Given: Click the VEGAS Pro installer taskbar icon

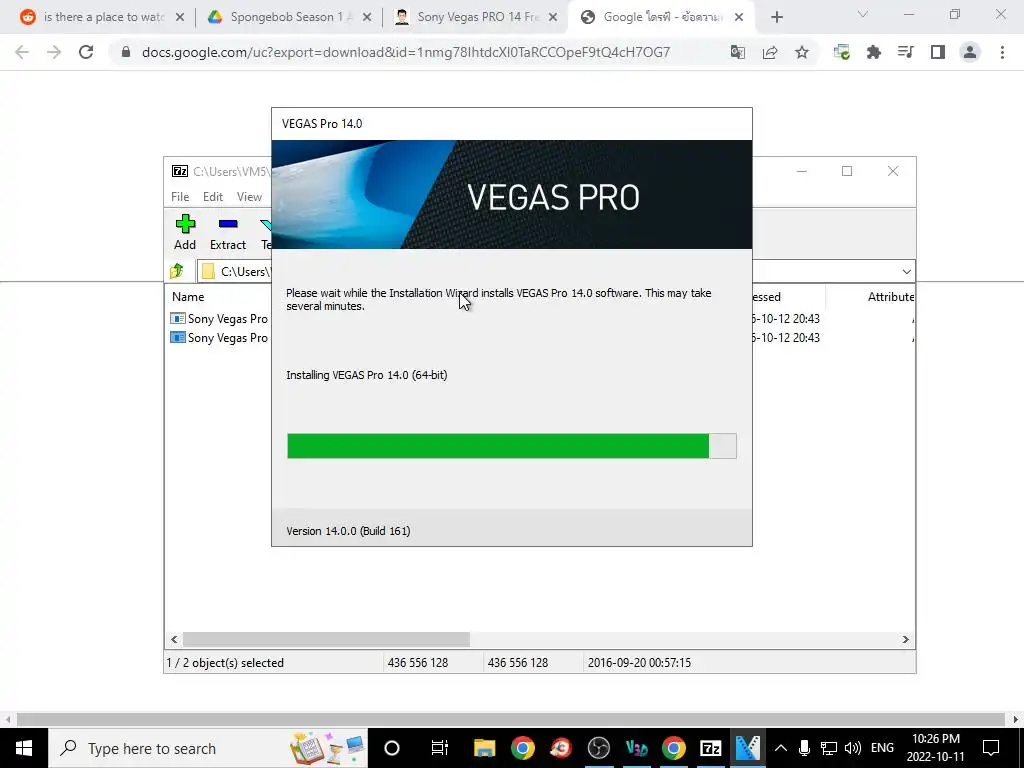Looking at the screenshot, I should tap(748, 748).
